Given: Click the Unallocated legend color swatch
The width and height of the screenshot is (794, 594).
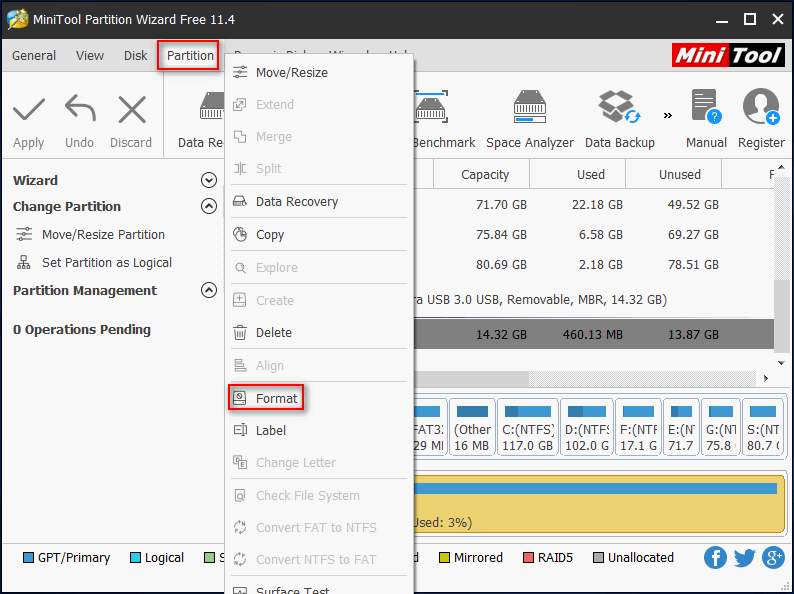Looking at the screenshot, I should (599, 558).
